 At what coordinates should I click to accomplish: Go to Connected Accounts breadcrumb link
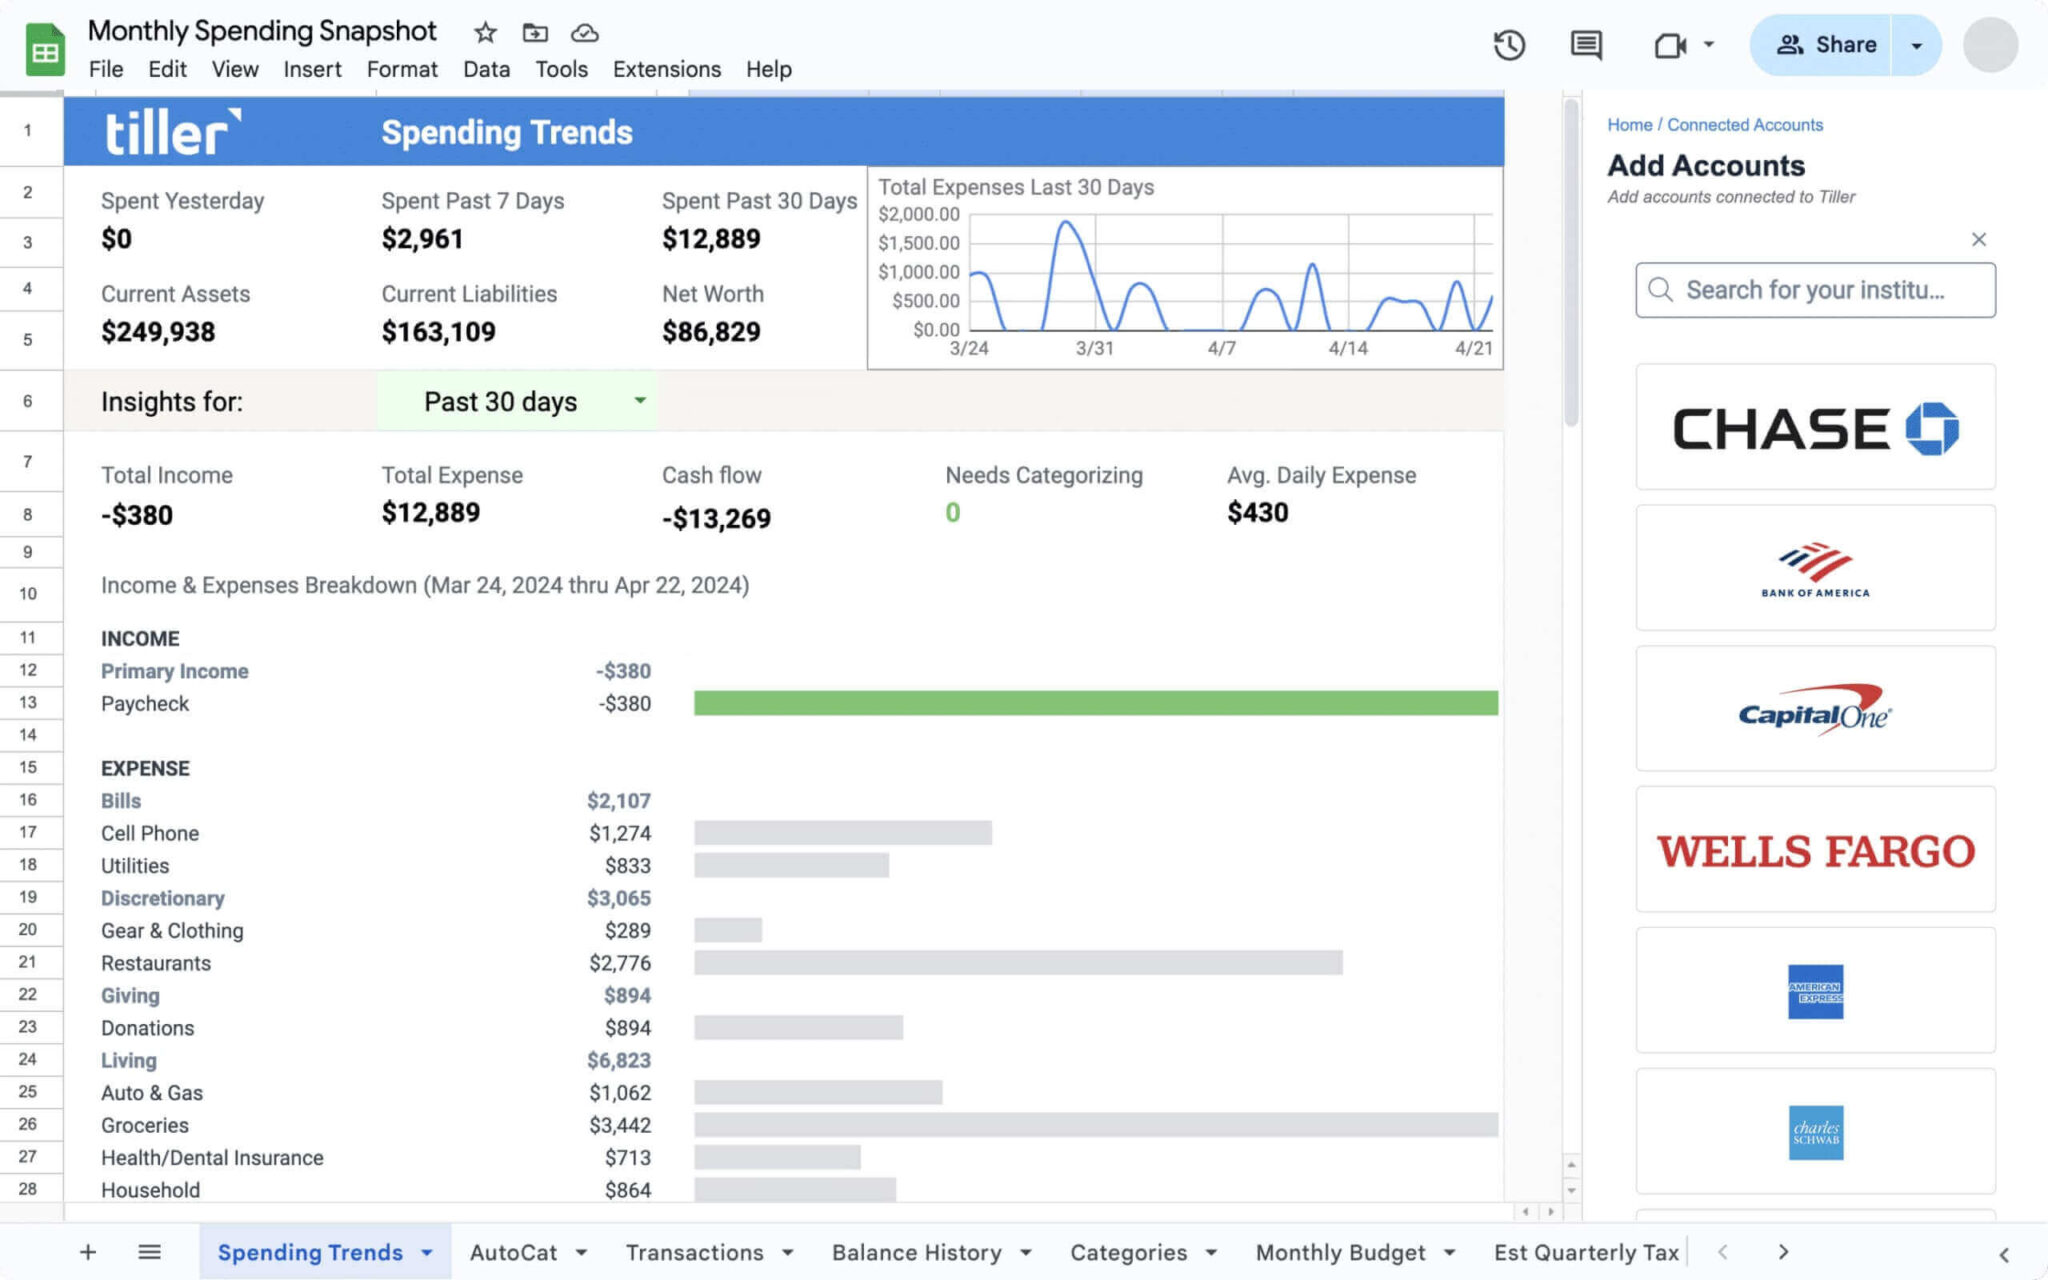tap(1745, 124)
